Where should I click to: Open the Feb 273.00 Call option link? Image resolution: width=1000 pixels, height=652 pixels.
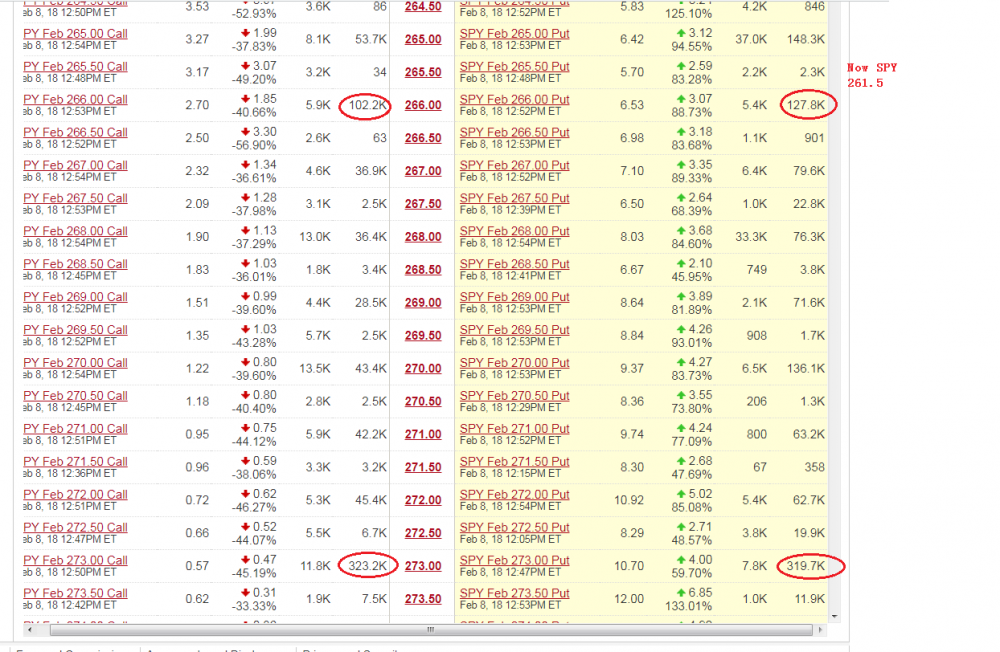[75, 561]
